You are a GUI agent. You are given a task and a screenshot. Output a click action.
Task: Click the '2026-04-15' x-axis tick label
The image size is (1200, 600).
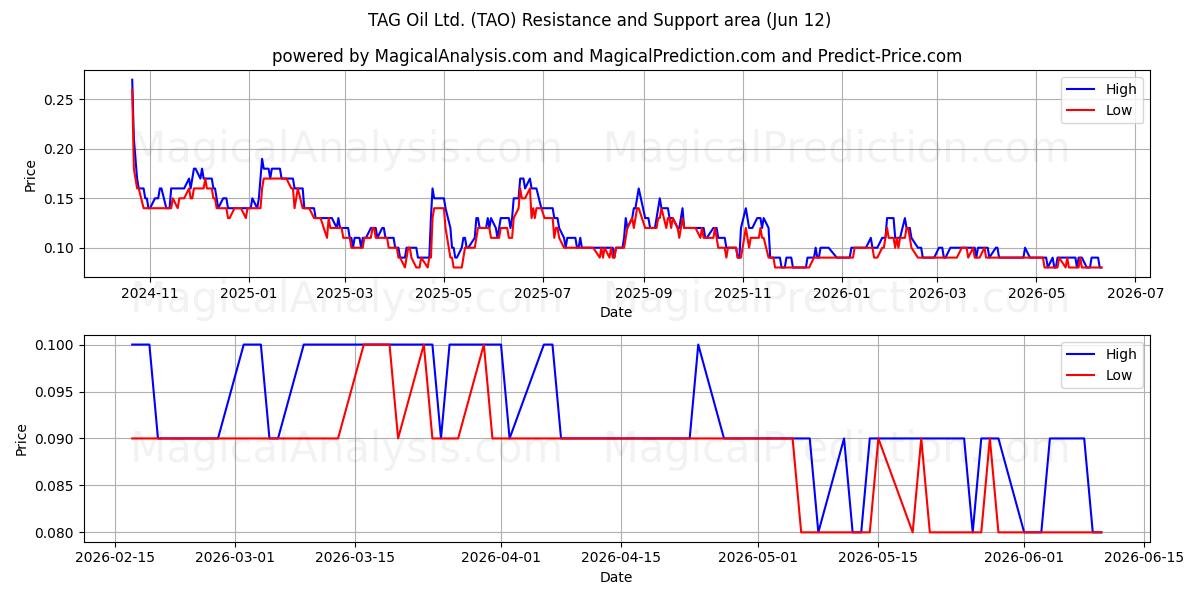(x=621, y=558)
